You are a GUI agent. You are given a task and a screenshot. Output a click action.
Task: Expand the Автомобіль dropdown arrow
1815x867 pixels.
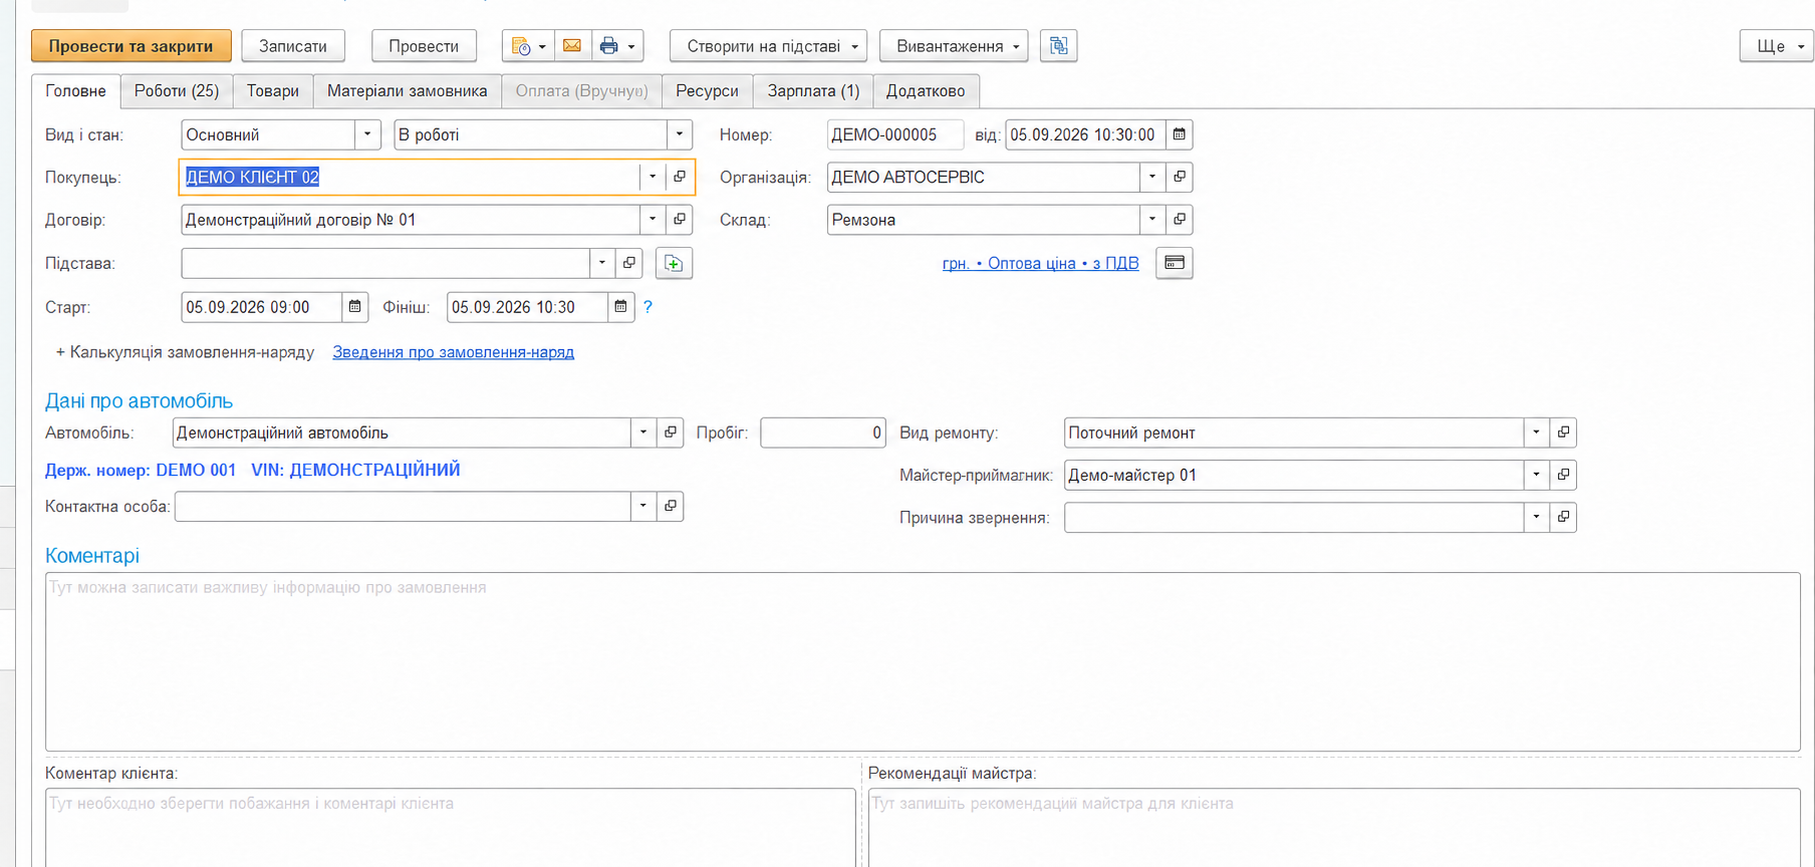643,433
